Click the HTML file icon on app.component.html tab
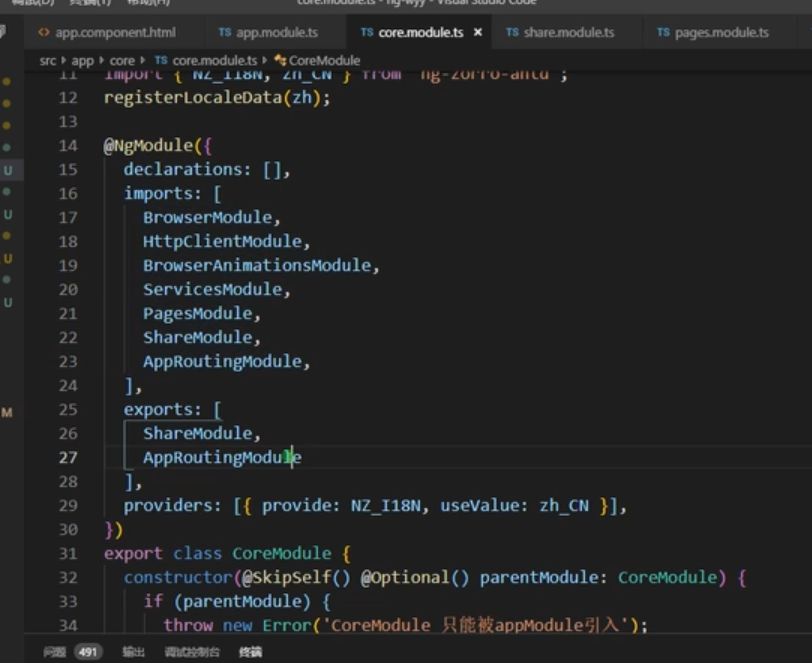The height and width of the screenshot is (663, 812). [x=44, y=33]
